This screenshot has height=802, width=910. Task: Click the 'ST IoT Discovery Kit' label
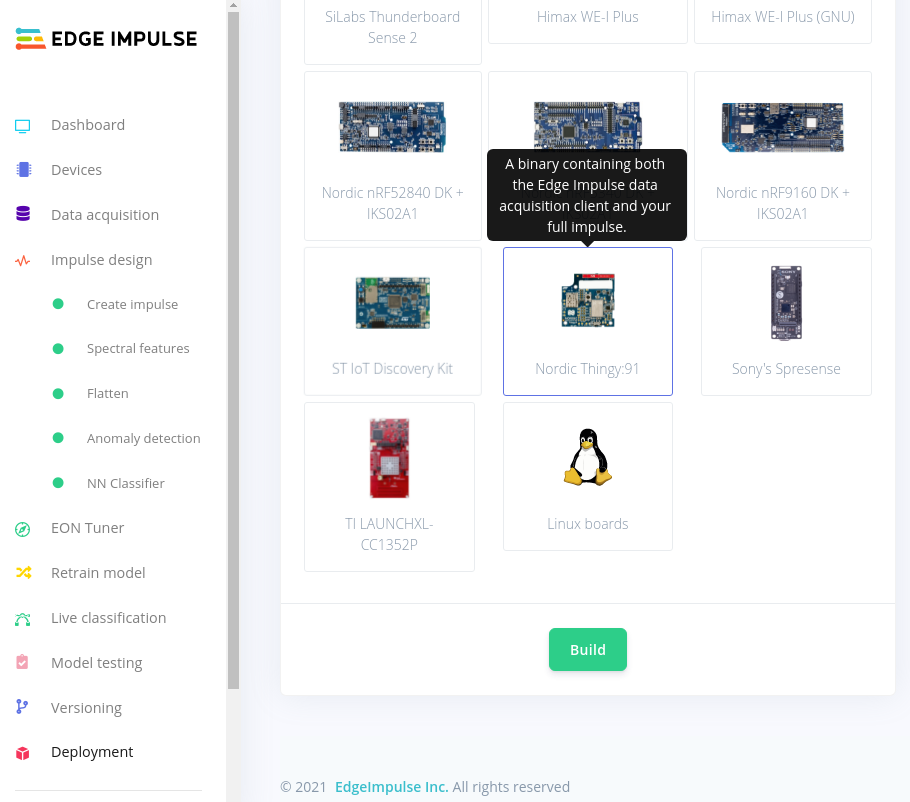coord(392,369)
